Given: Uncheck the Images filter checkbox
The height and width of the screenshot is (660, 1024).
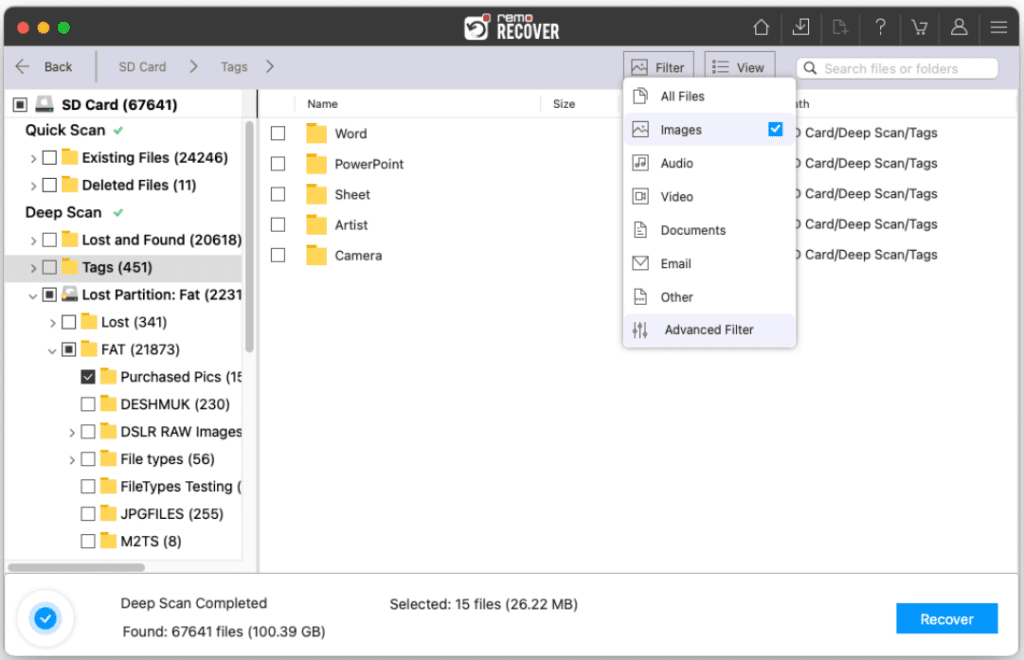Looking at the screenshot, I should 775,129.
